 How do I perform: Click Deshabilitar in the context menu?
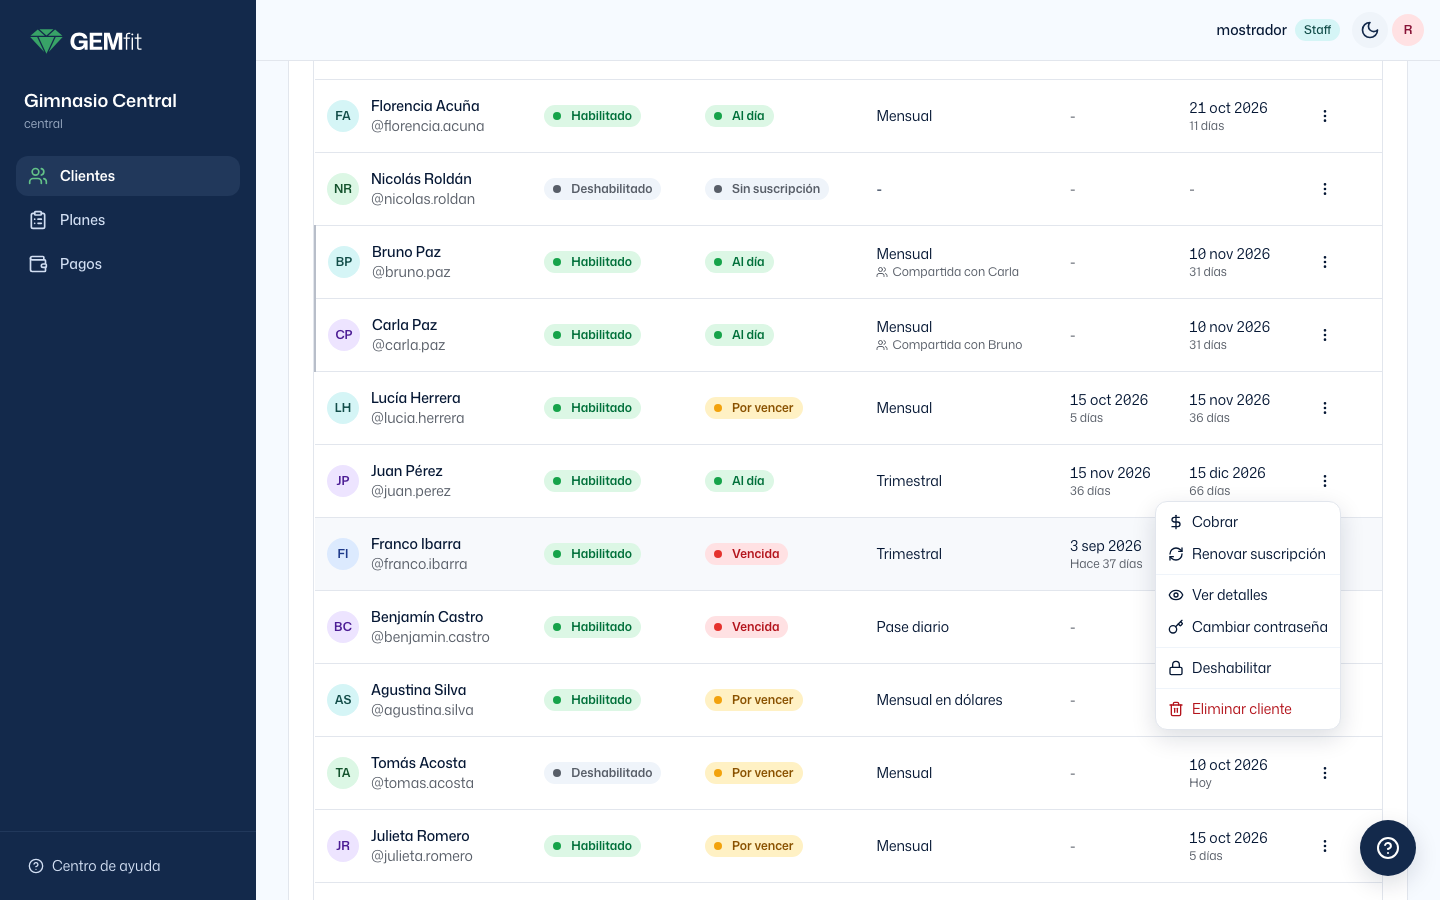(x=1248, y=668)
